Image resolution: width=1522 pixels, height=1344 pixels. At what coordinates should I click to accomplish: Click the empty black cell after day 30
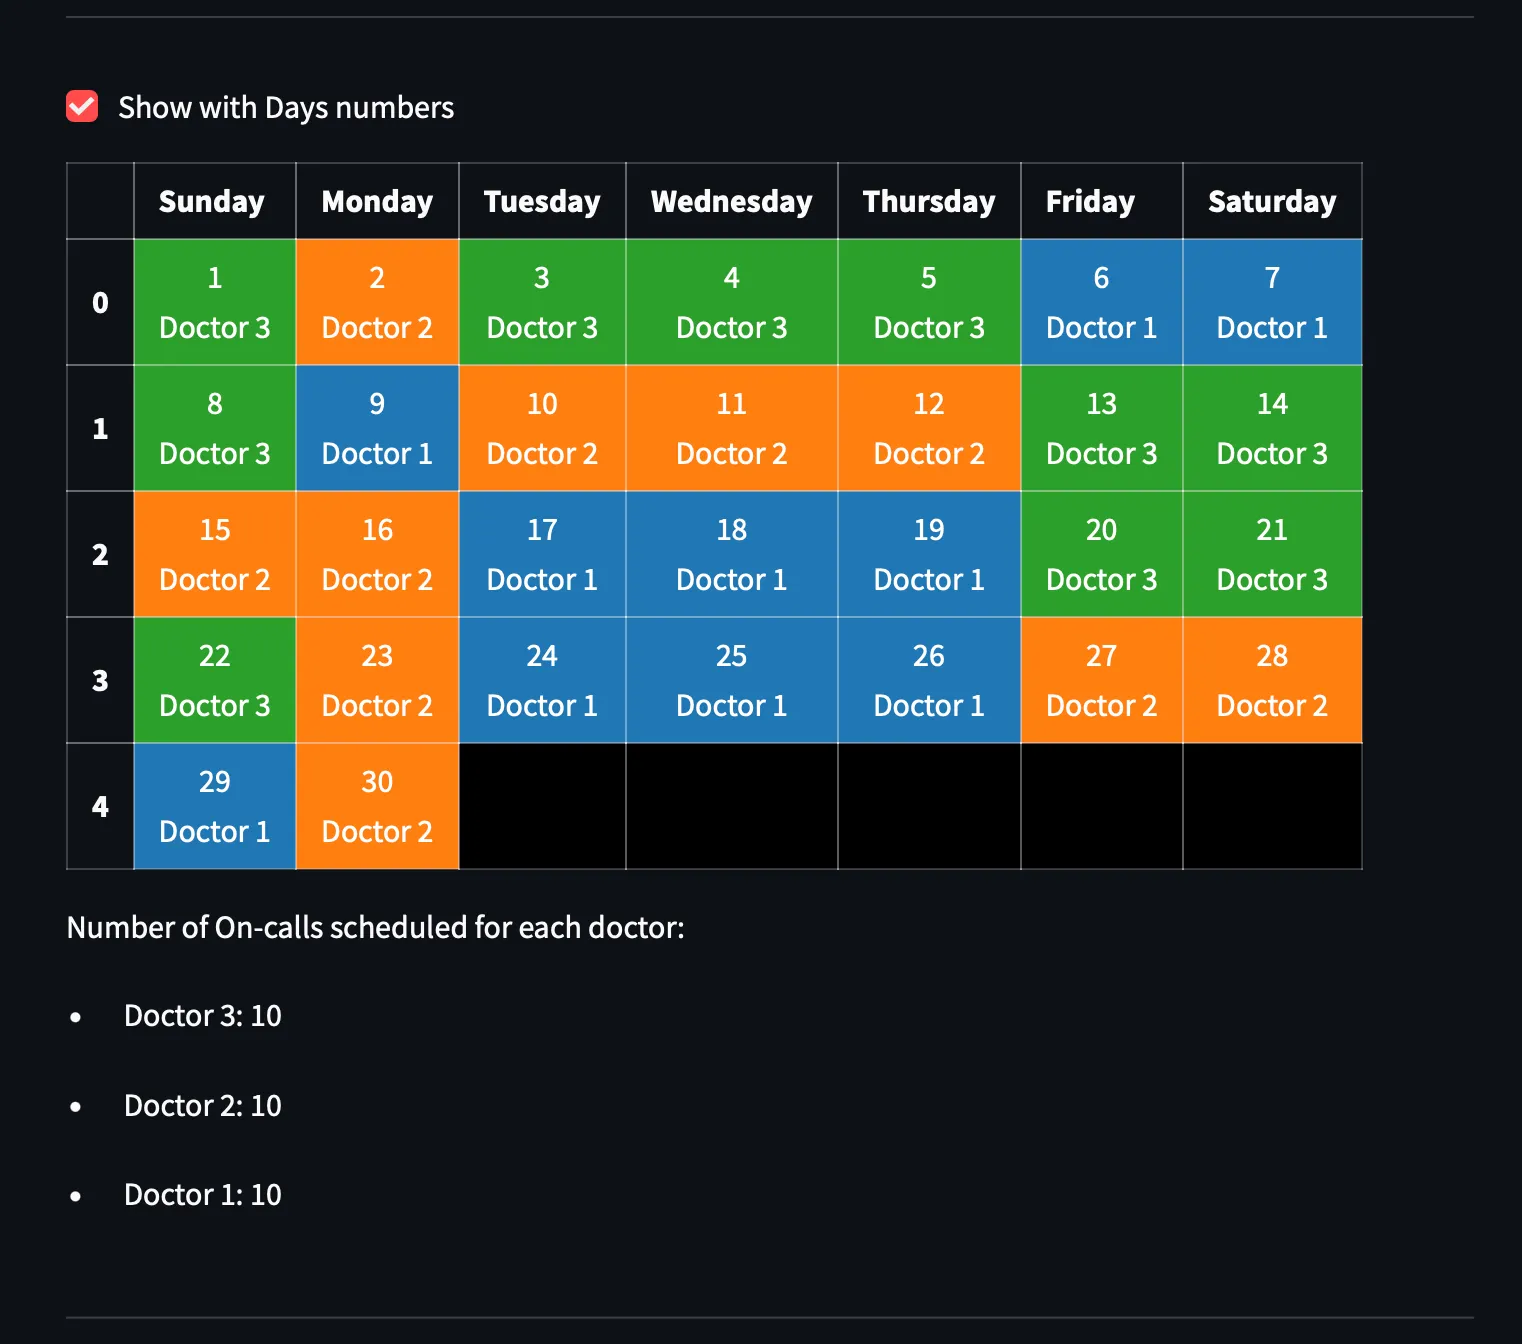tap(542, 806)
